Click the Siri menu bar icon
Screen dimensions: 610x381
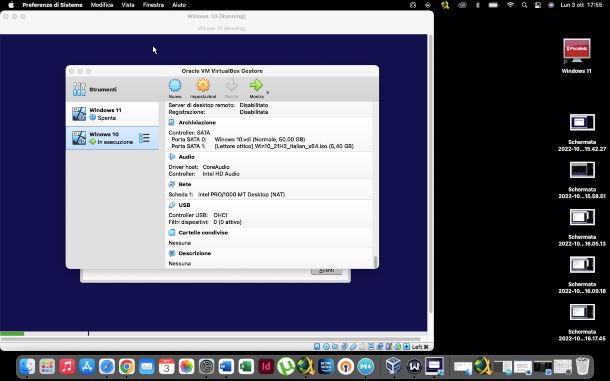(x=551, y=5)
